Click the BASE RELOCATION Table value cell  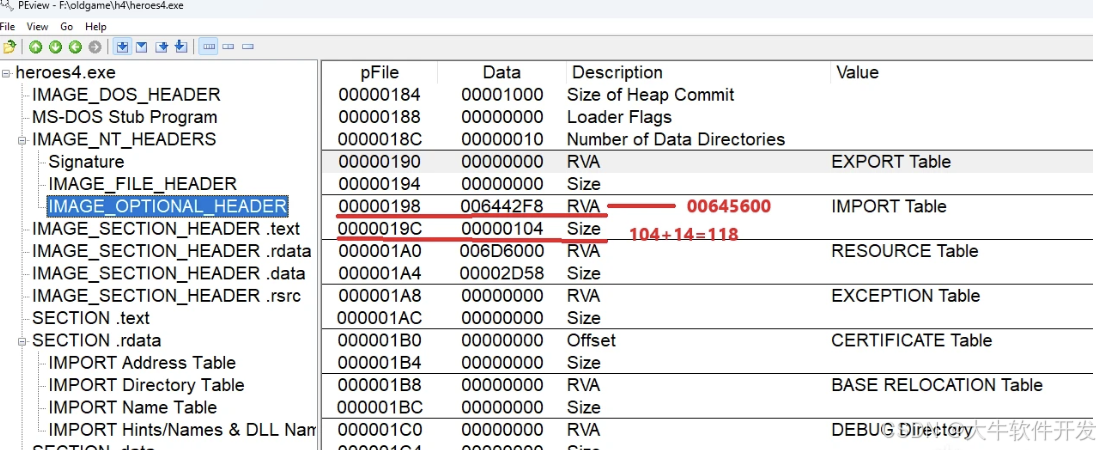pos(937,385)
